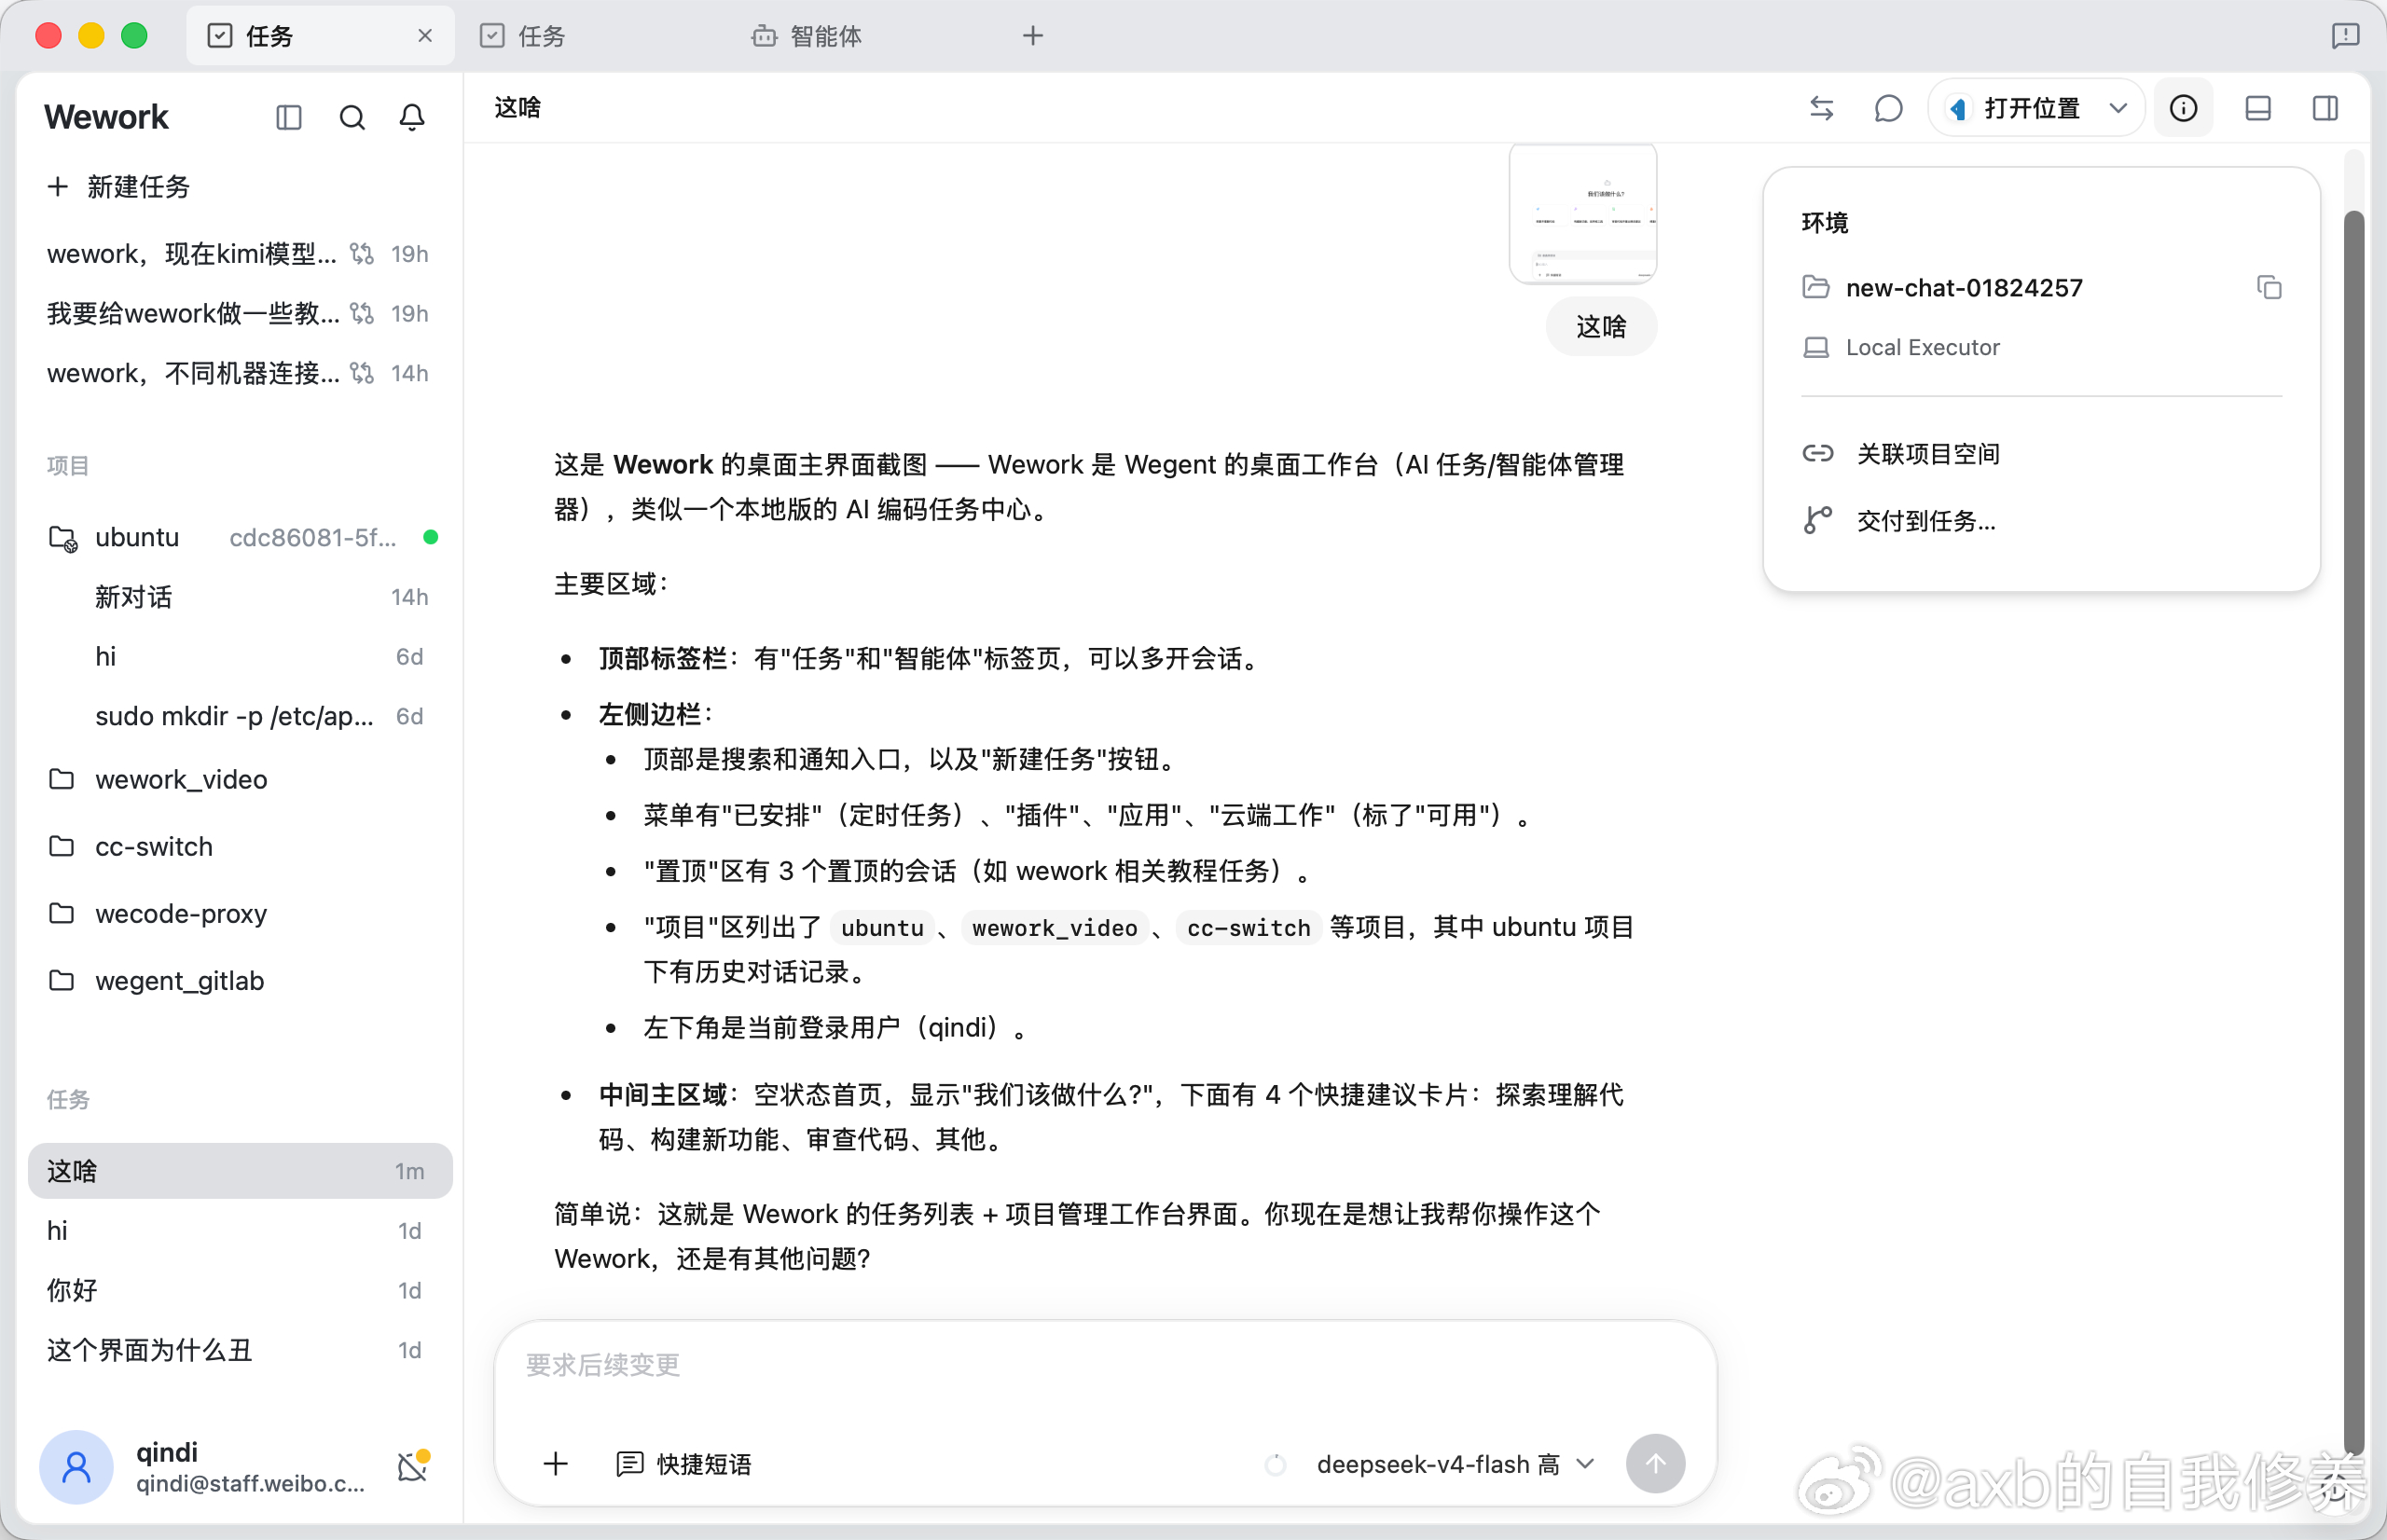Image resolution: width=2387 pixels, height=1540 pixels.
Task: Open the hi conversation dated 6d
Action: pyautogui.click(x=239, y=657)
